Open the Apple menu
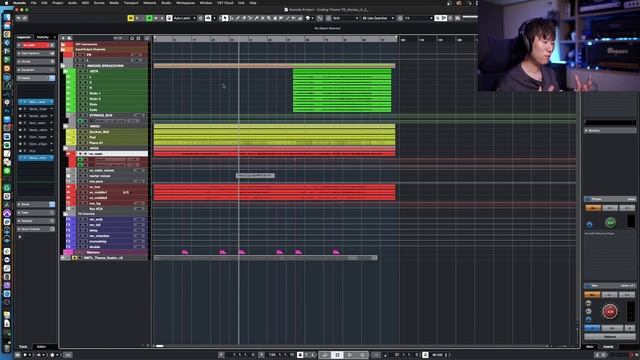Image resolution: width=640 pixels, height=360 pixels. [6, 3]
